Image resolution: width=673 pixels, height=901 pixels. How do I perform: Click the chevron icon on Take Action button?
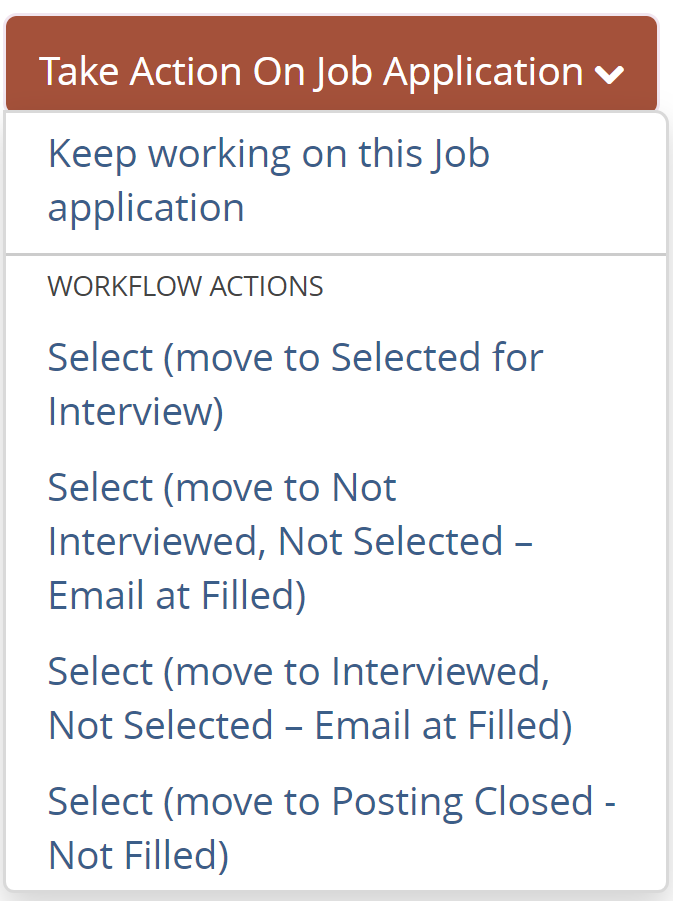(609, 73)
